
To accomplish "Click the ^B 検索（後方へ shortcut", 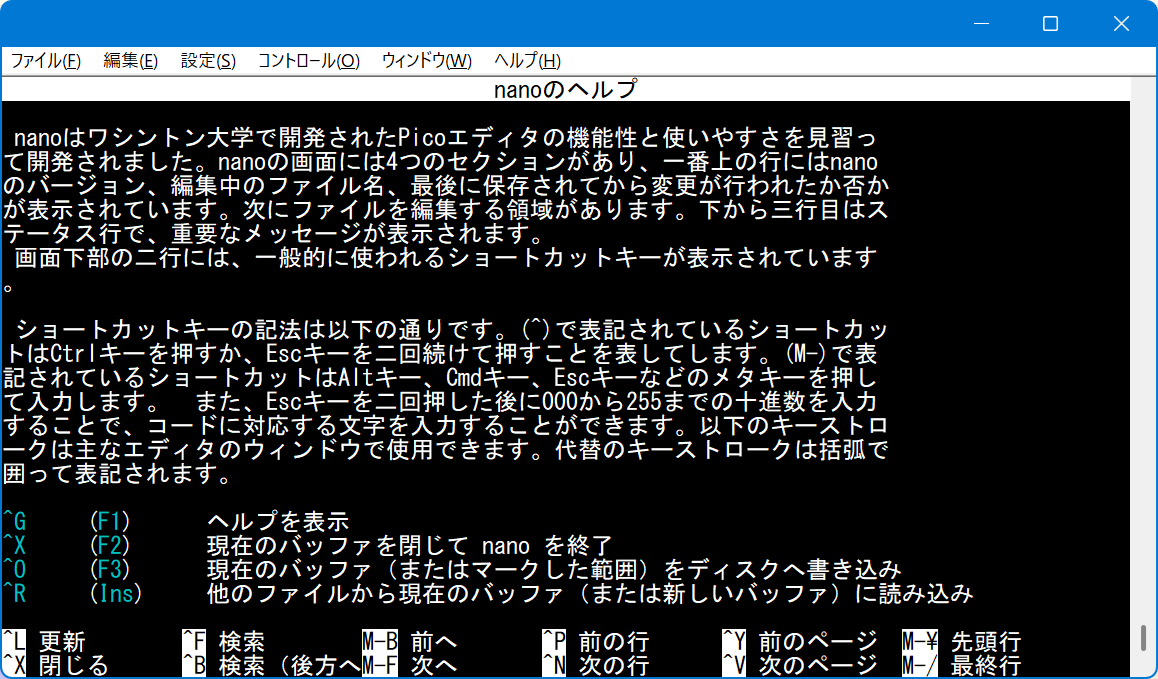I will 272,666.
